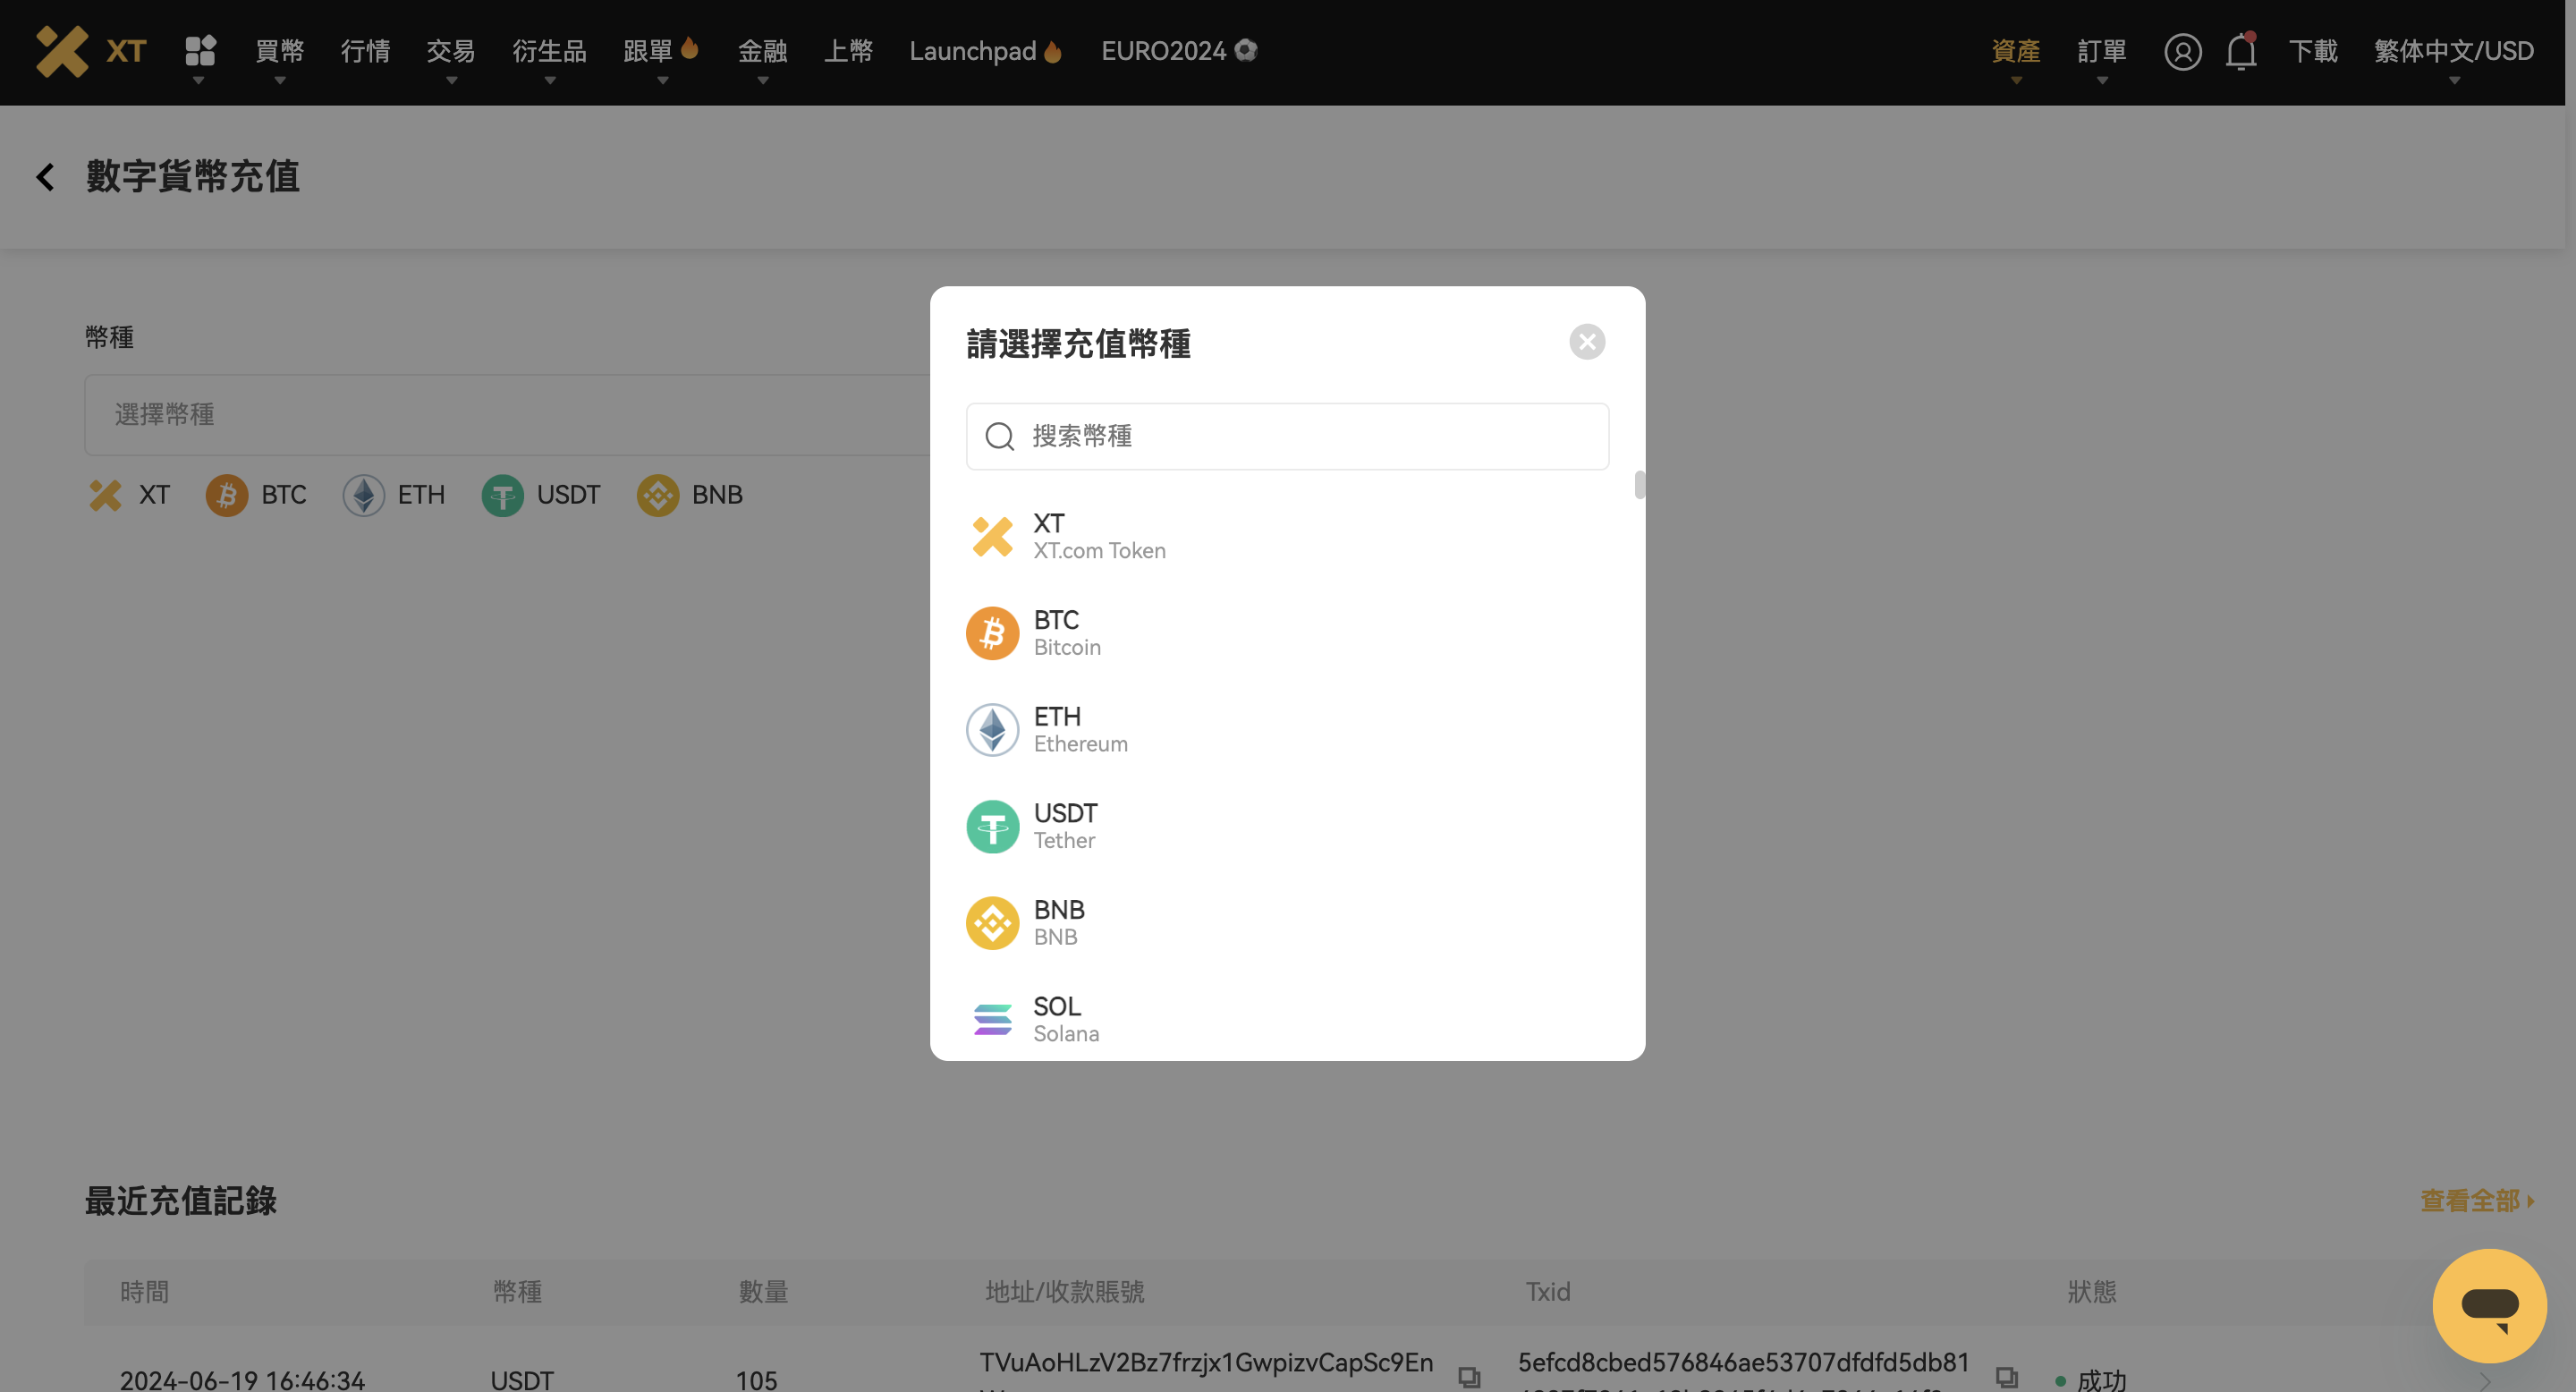Open the 選擇幣種 currency dropdown field

point(508,414)
